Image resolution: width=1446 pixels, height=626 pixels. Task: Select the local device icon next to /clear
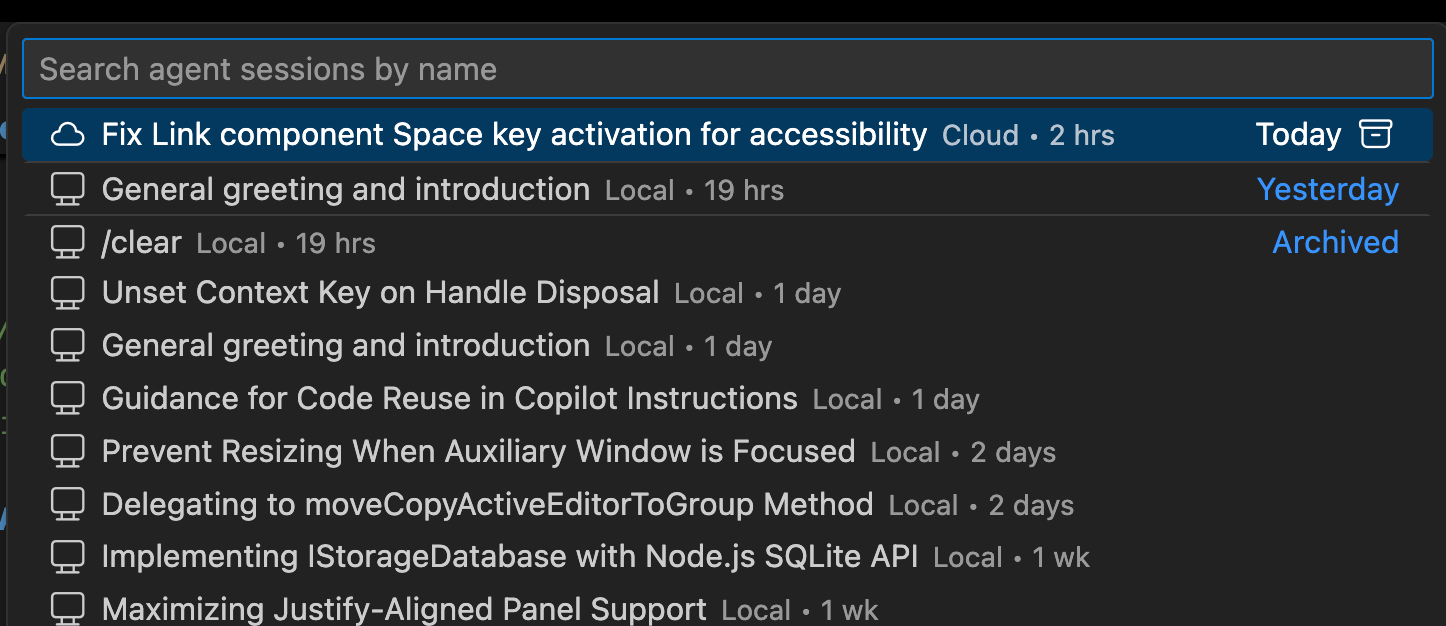[x=67, y=240]
